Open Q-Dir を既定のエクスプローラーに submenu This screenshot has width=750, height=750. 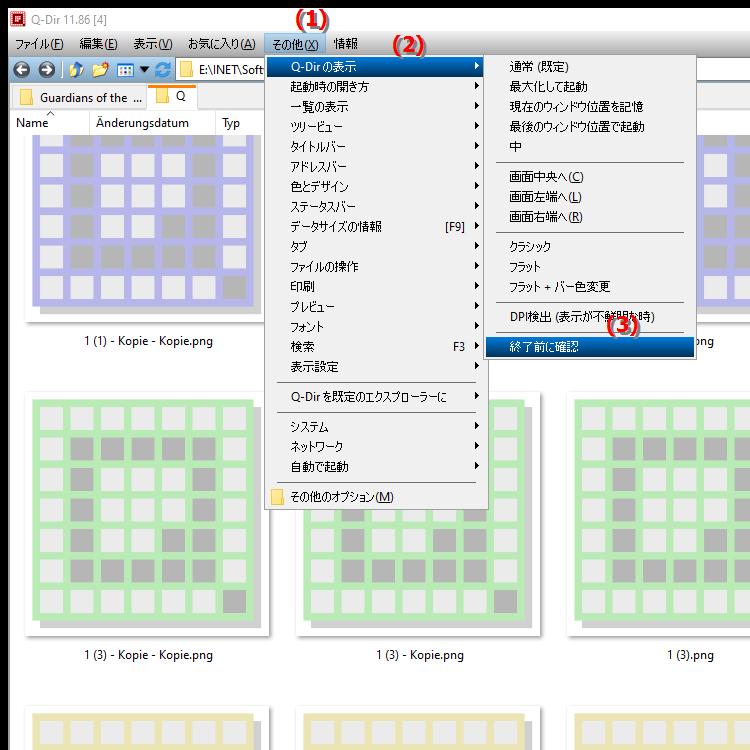(375, 397)
